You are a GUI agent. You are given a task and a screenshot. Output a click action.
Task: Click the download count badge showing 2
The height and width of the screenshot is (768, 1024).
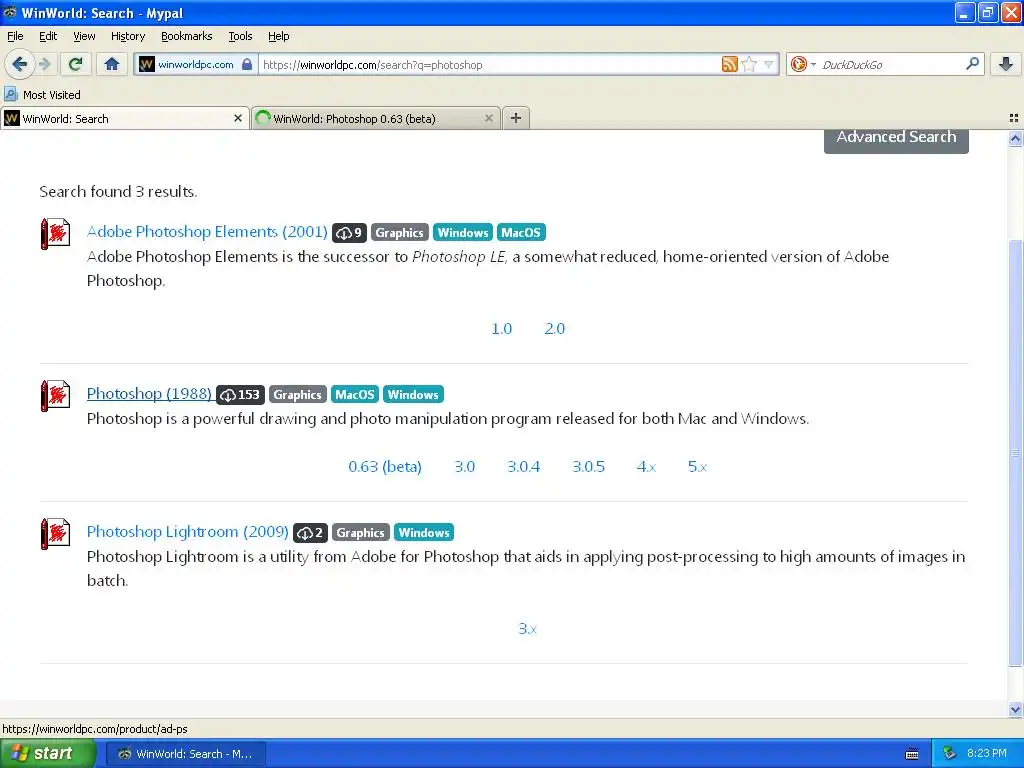pyautogui.click(x=310, y=533)
